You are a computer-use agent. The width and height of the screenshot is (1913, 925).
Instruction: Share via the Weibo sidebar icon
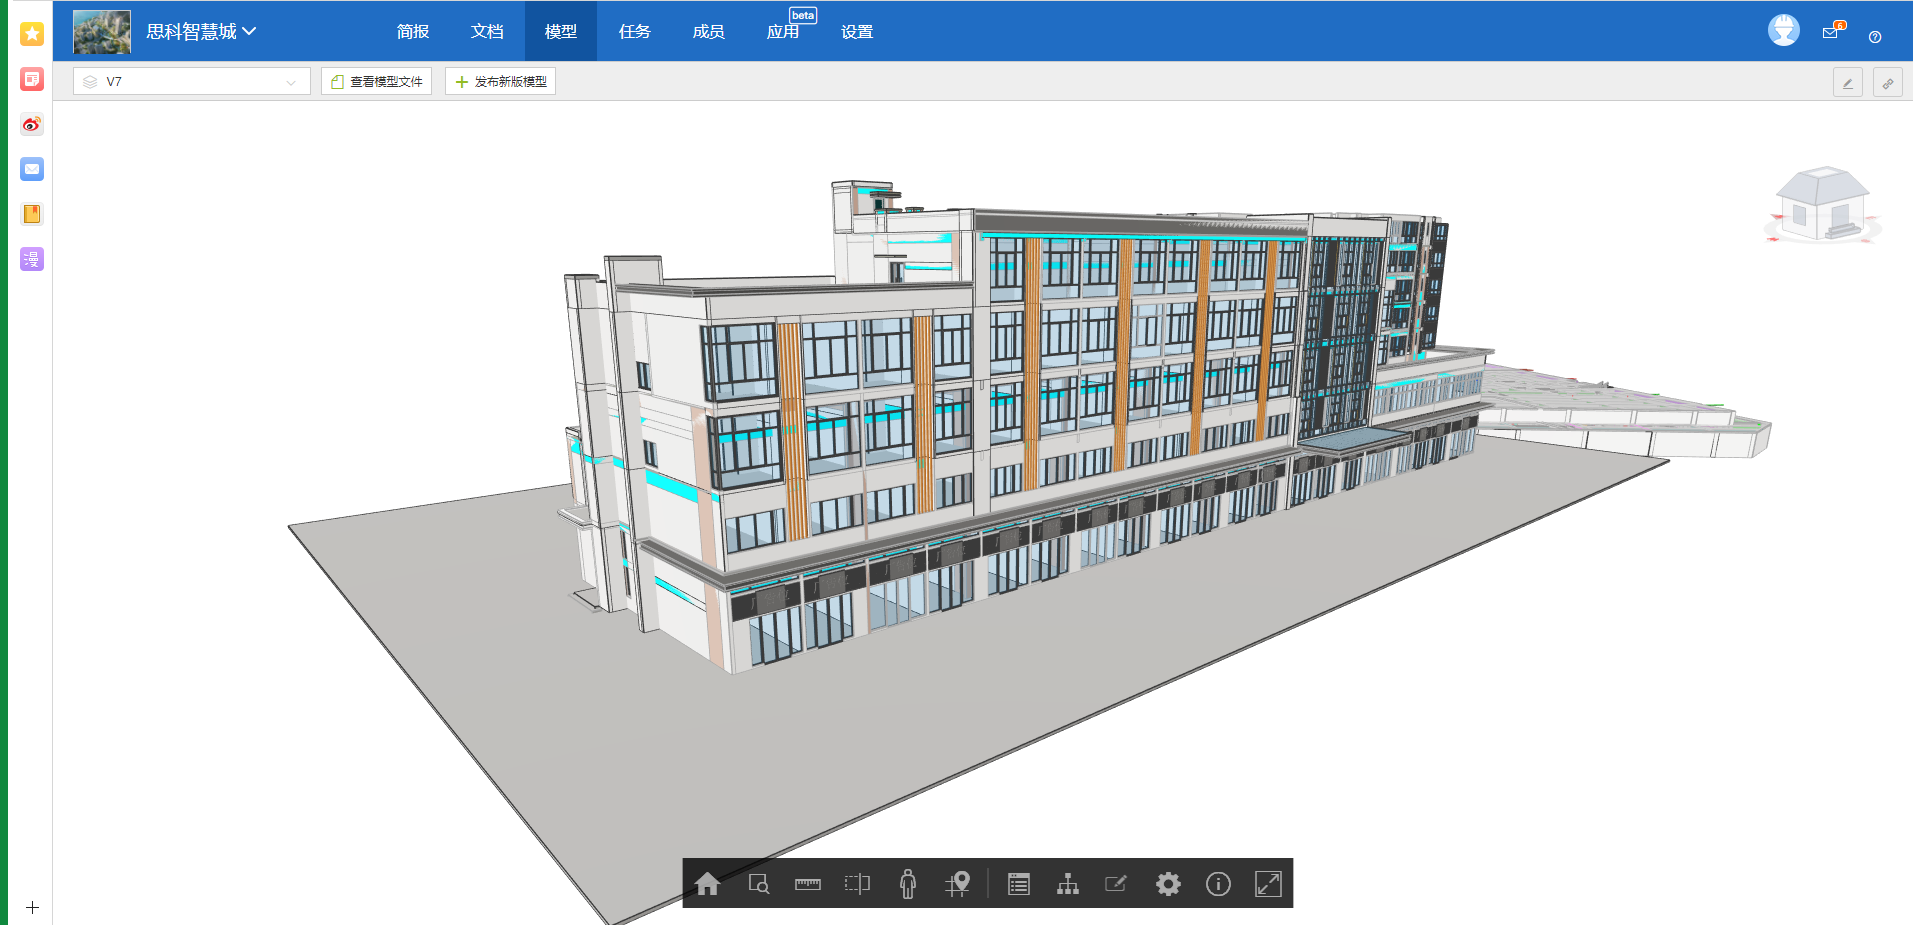pyautogui.click(x=31, y=124)
